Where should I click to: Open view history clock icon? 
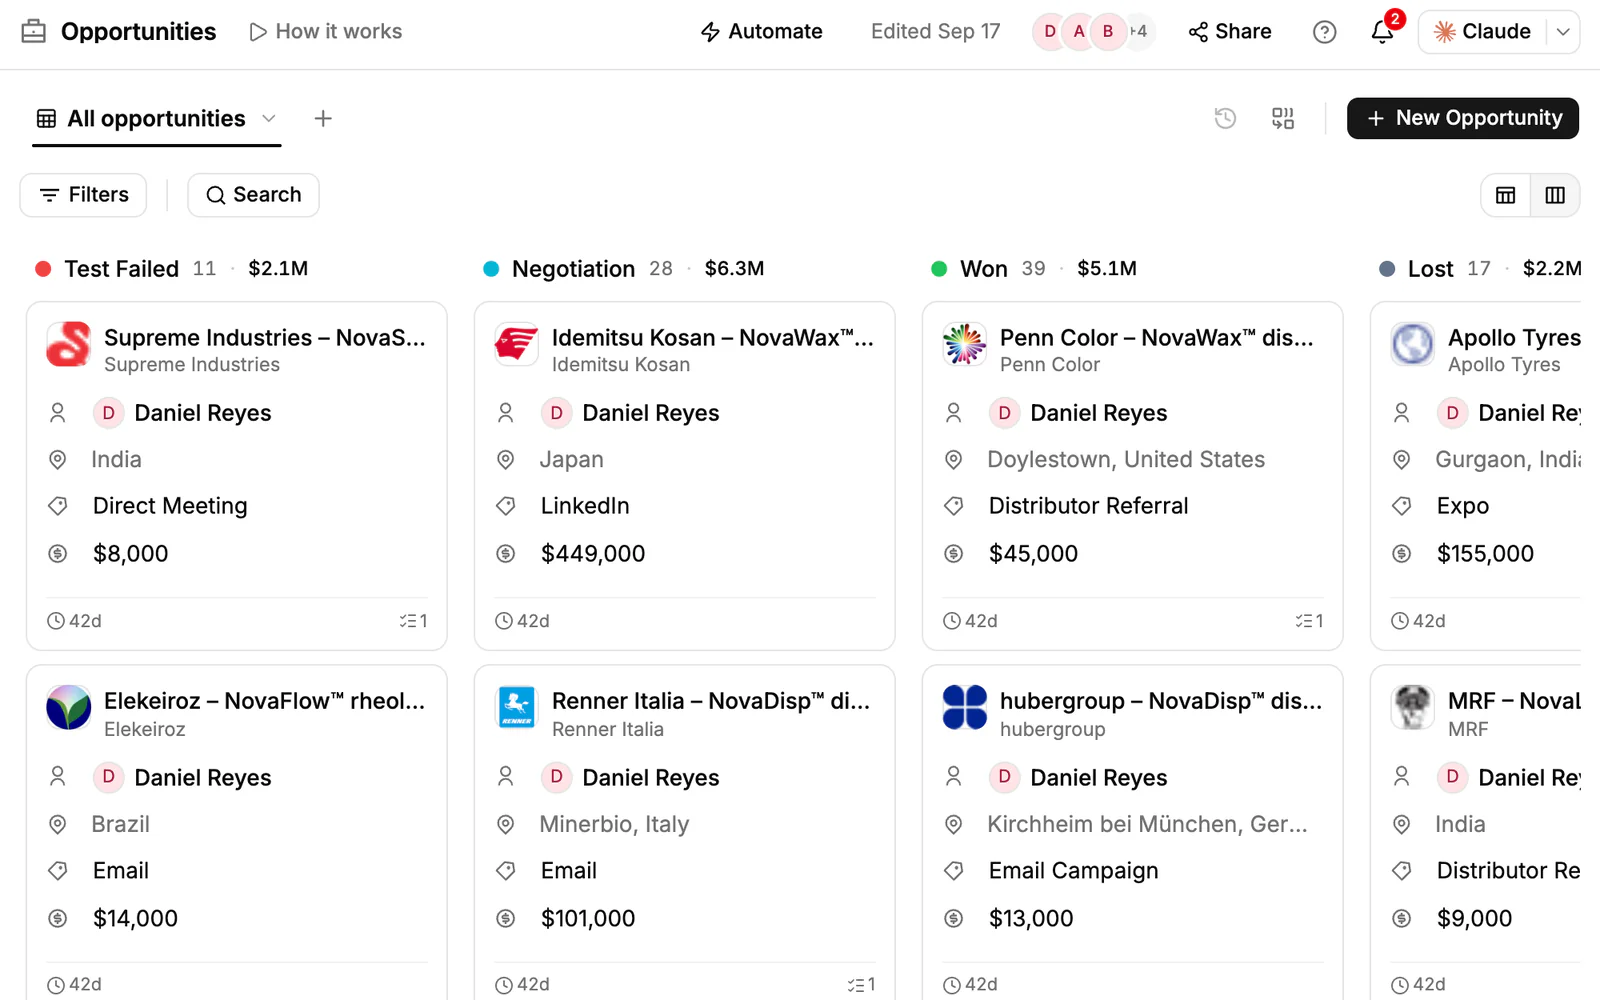tap(1225, 118)
